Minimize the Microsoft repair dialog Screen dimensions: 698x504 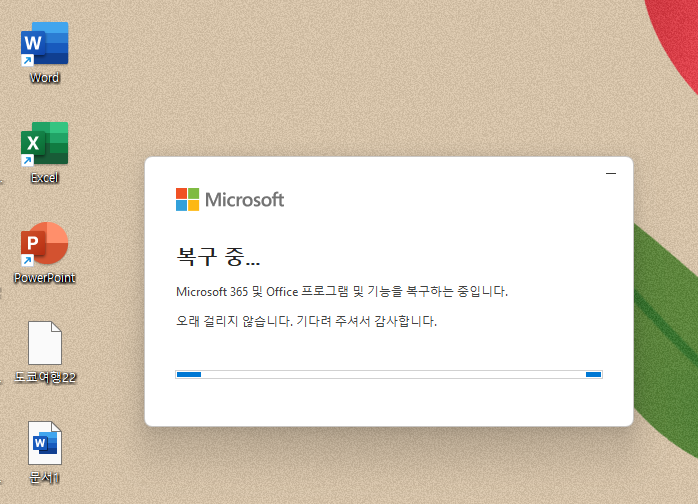(611, 173)
